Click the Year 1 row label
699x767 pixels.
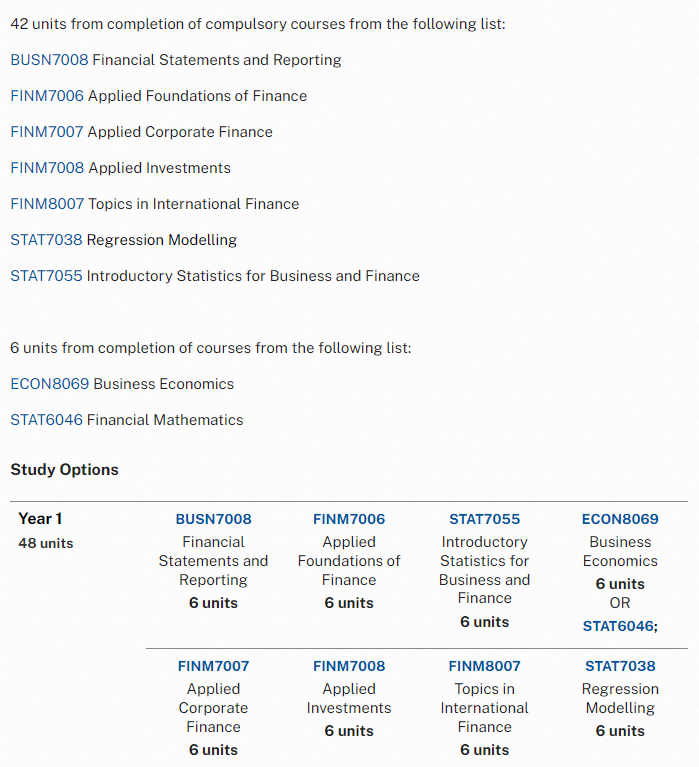click(40, 519)
